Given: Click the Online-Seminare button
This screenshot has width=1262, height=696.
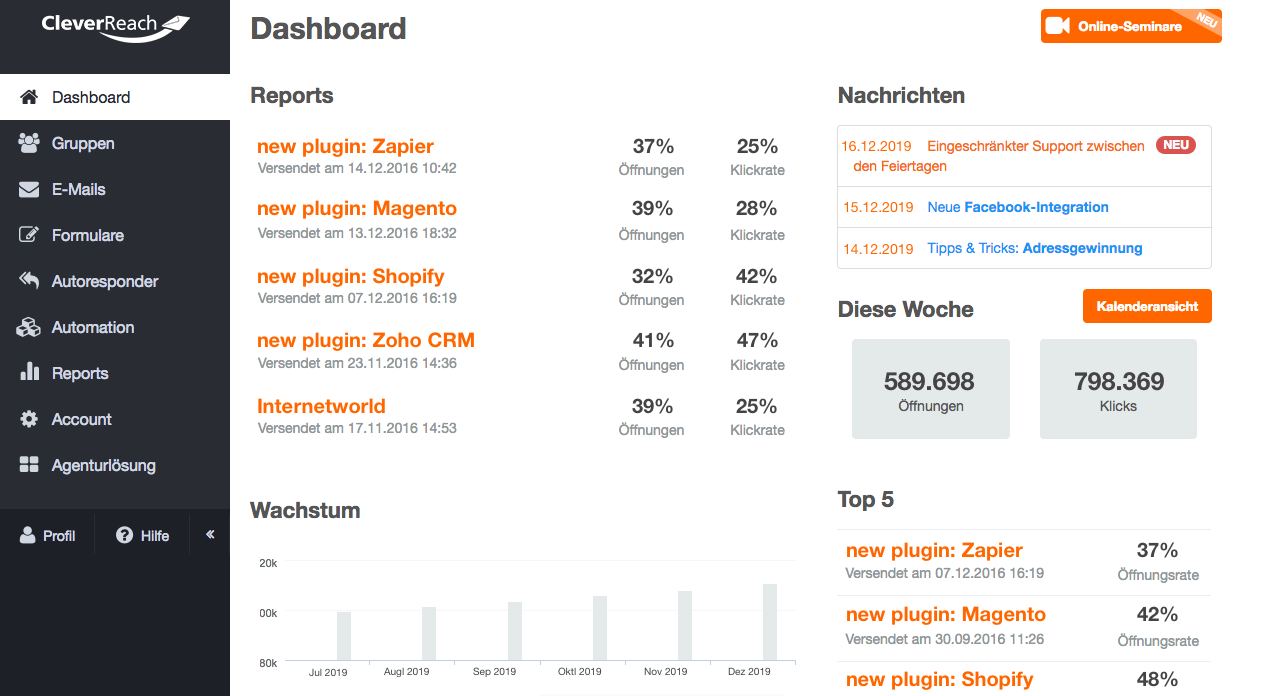Looking at the screenshot, I should pos(1131,26).
